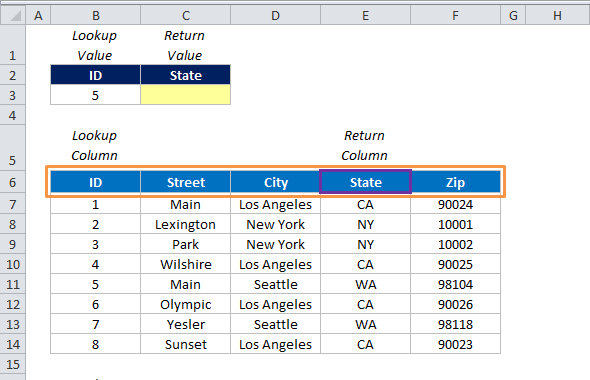
Task: Click the blue ID table header
Action: point(96,182)
